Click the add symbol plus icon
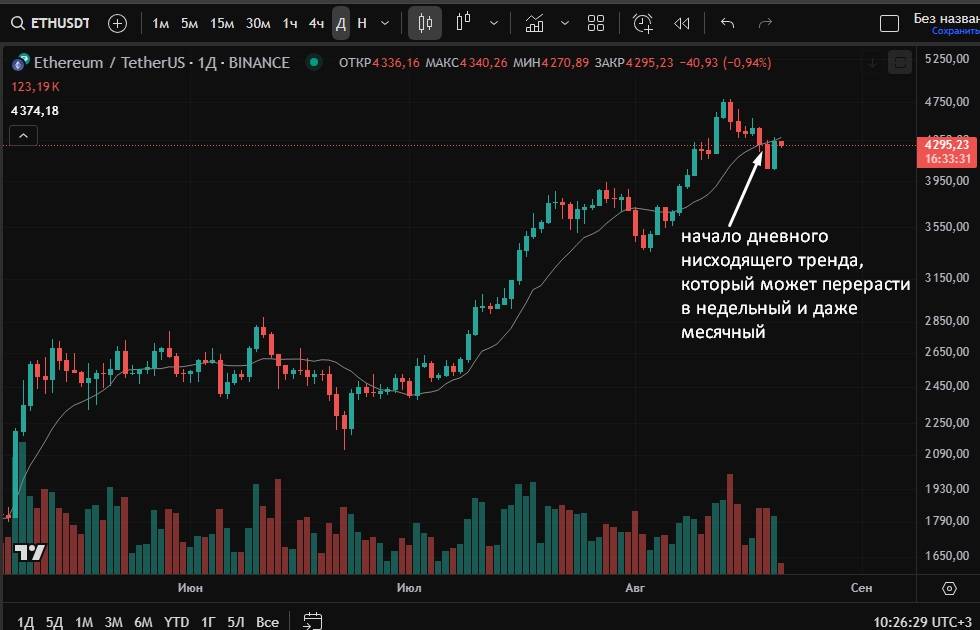 (117, 23)
